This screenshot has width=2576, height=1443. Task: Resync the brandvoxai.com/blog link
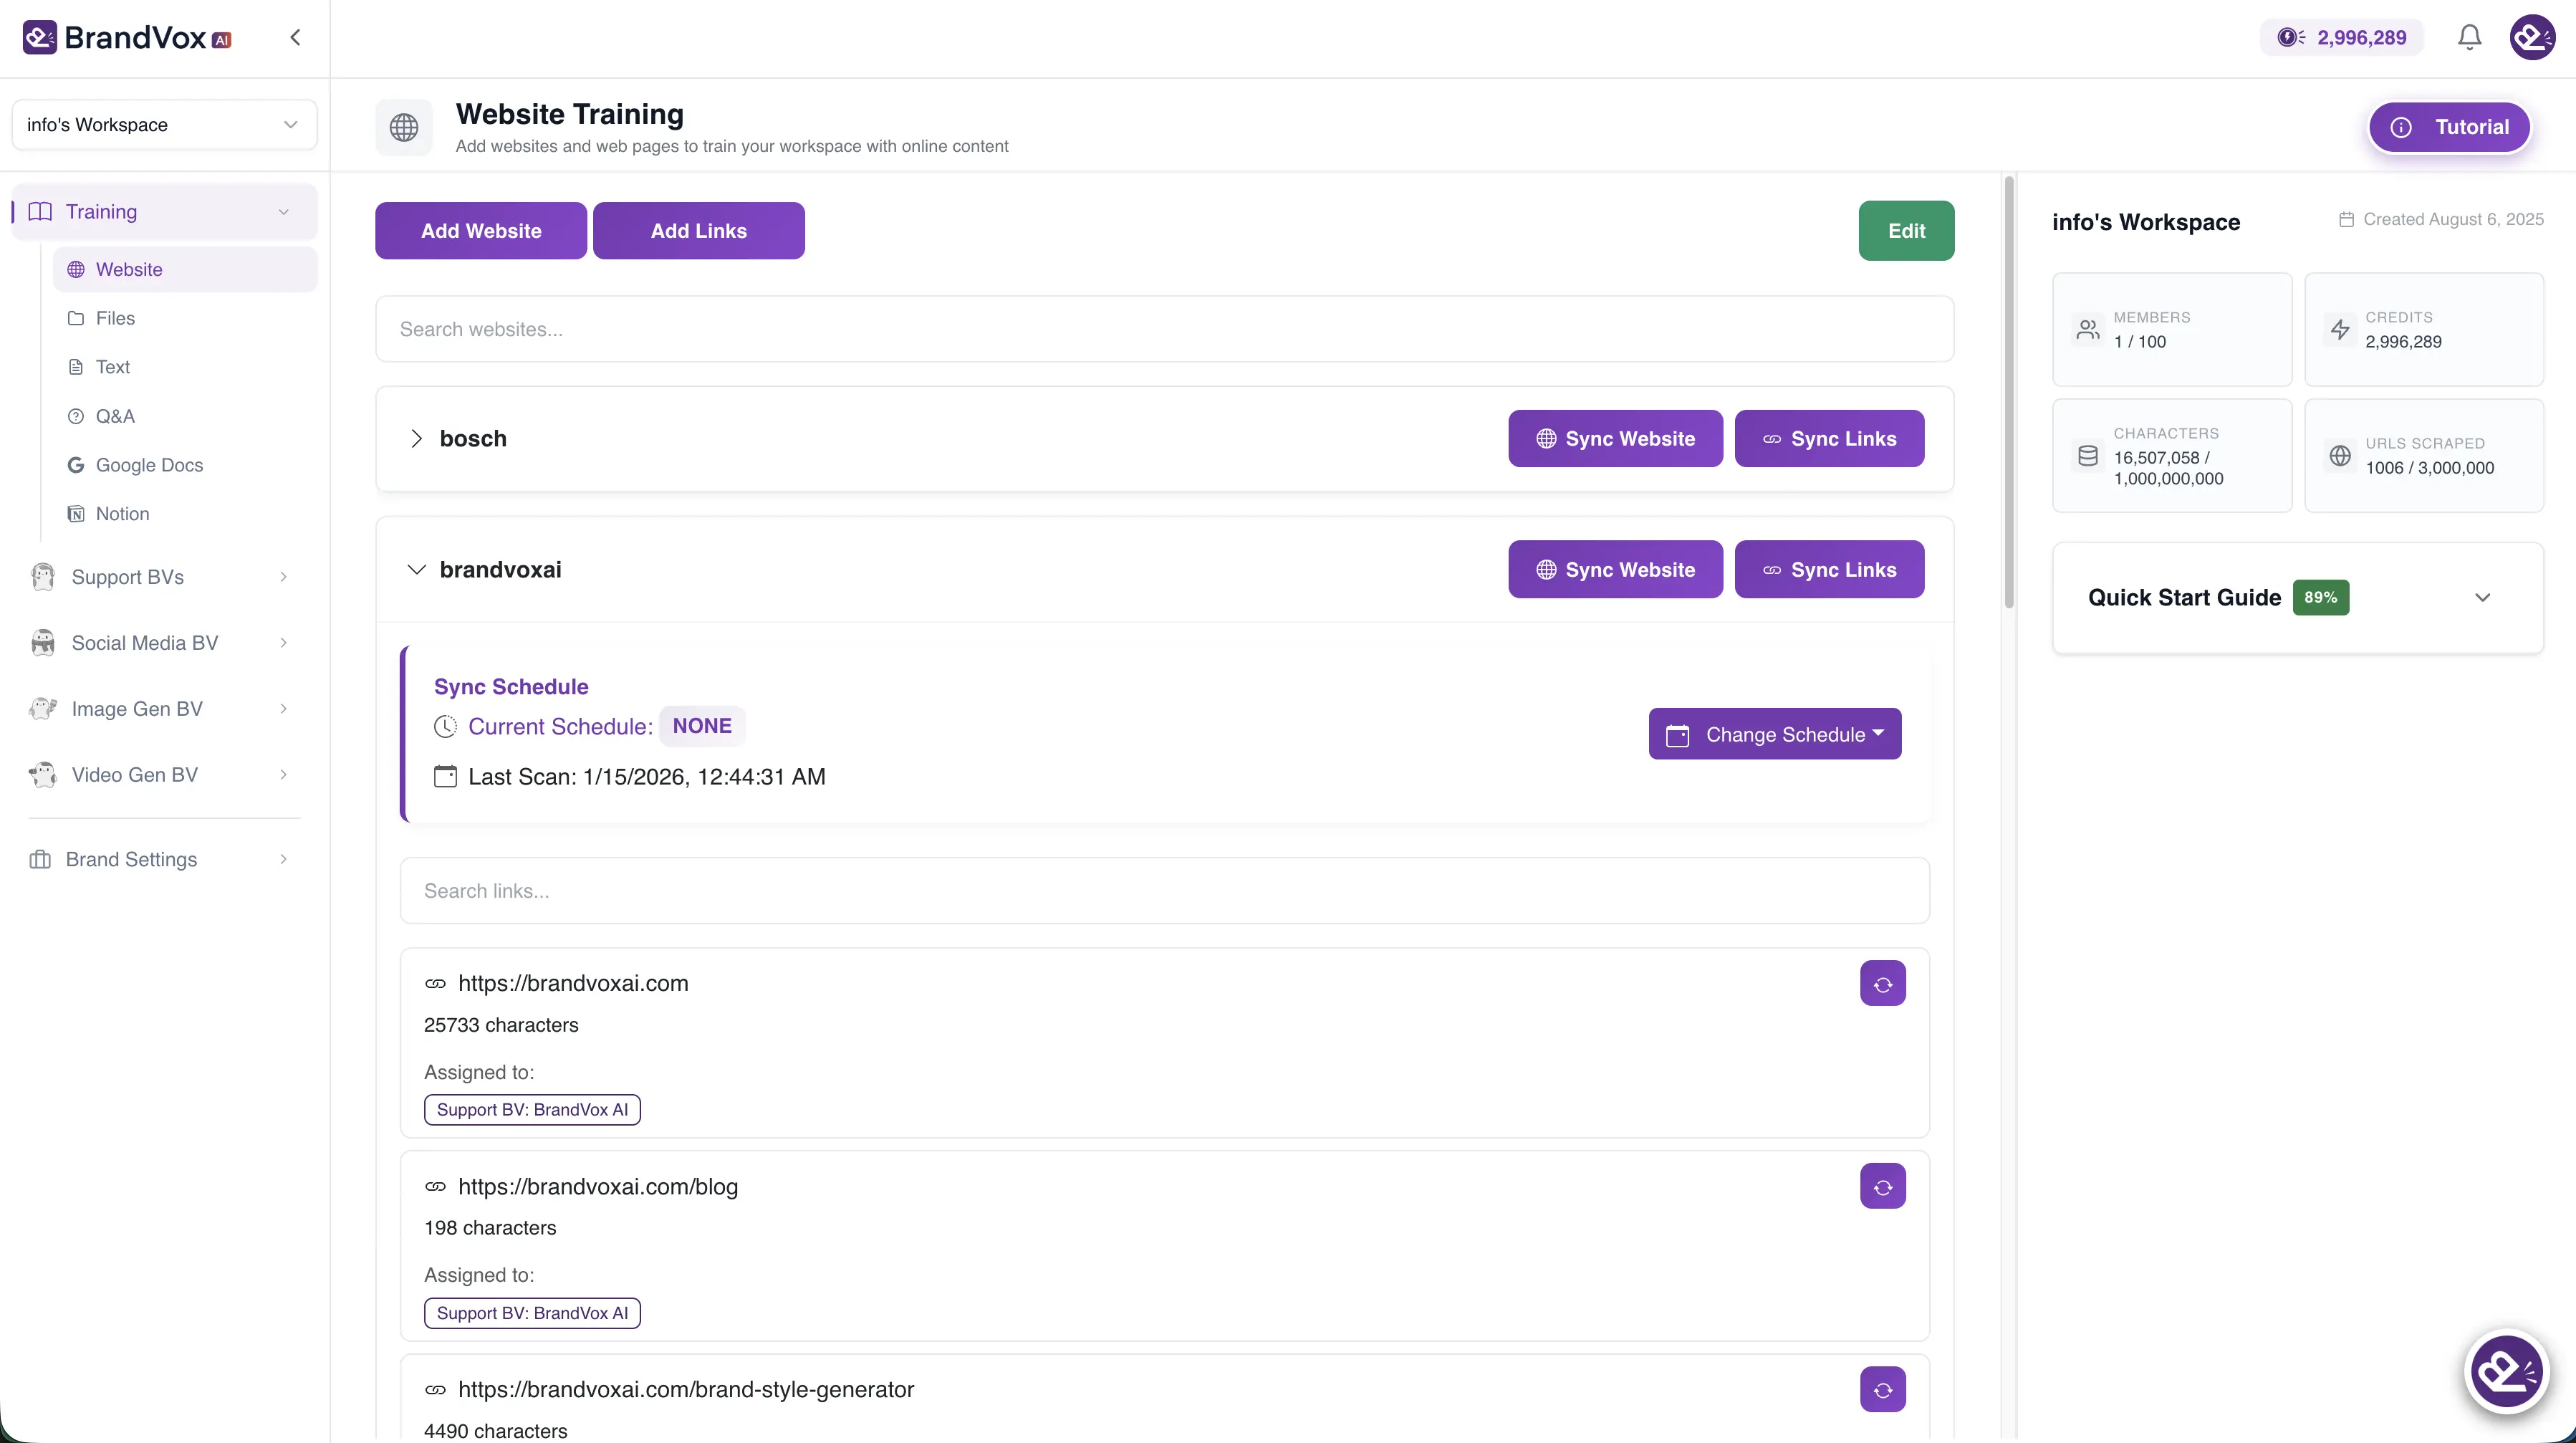pos(1883,1187)
